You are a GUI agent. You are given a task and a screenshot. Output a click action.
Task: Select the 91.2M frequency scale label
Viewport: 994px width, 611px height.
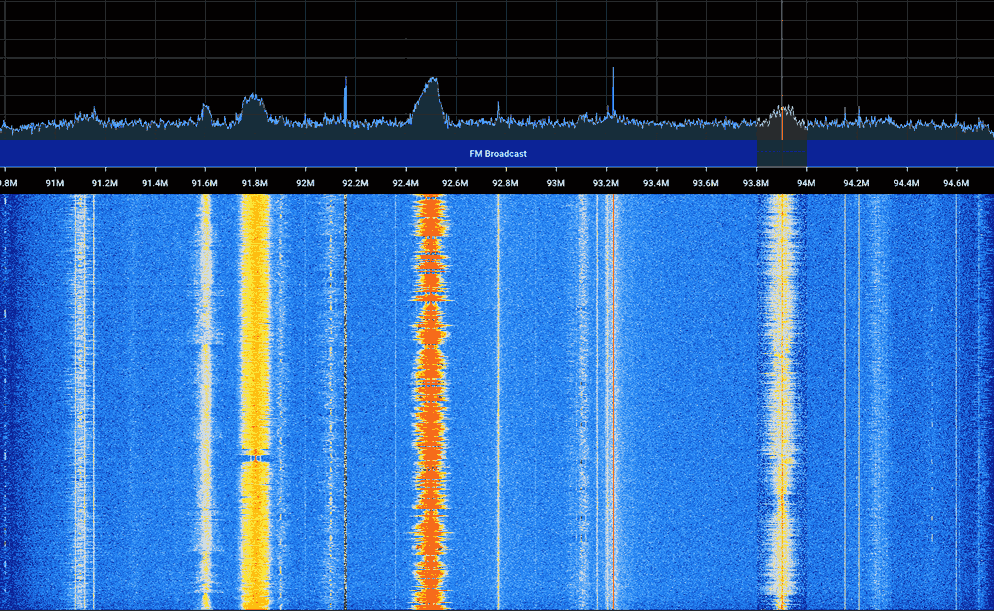[x=105, y=183]
